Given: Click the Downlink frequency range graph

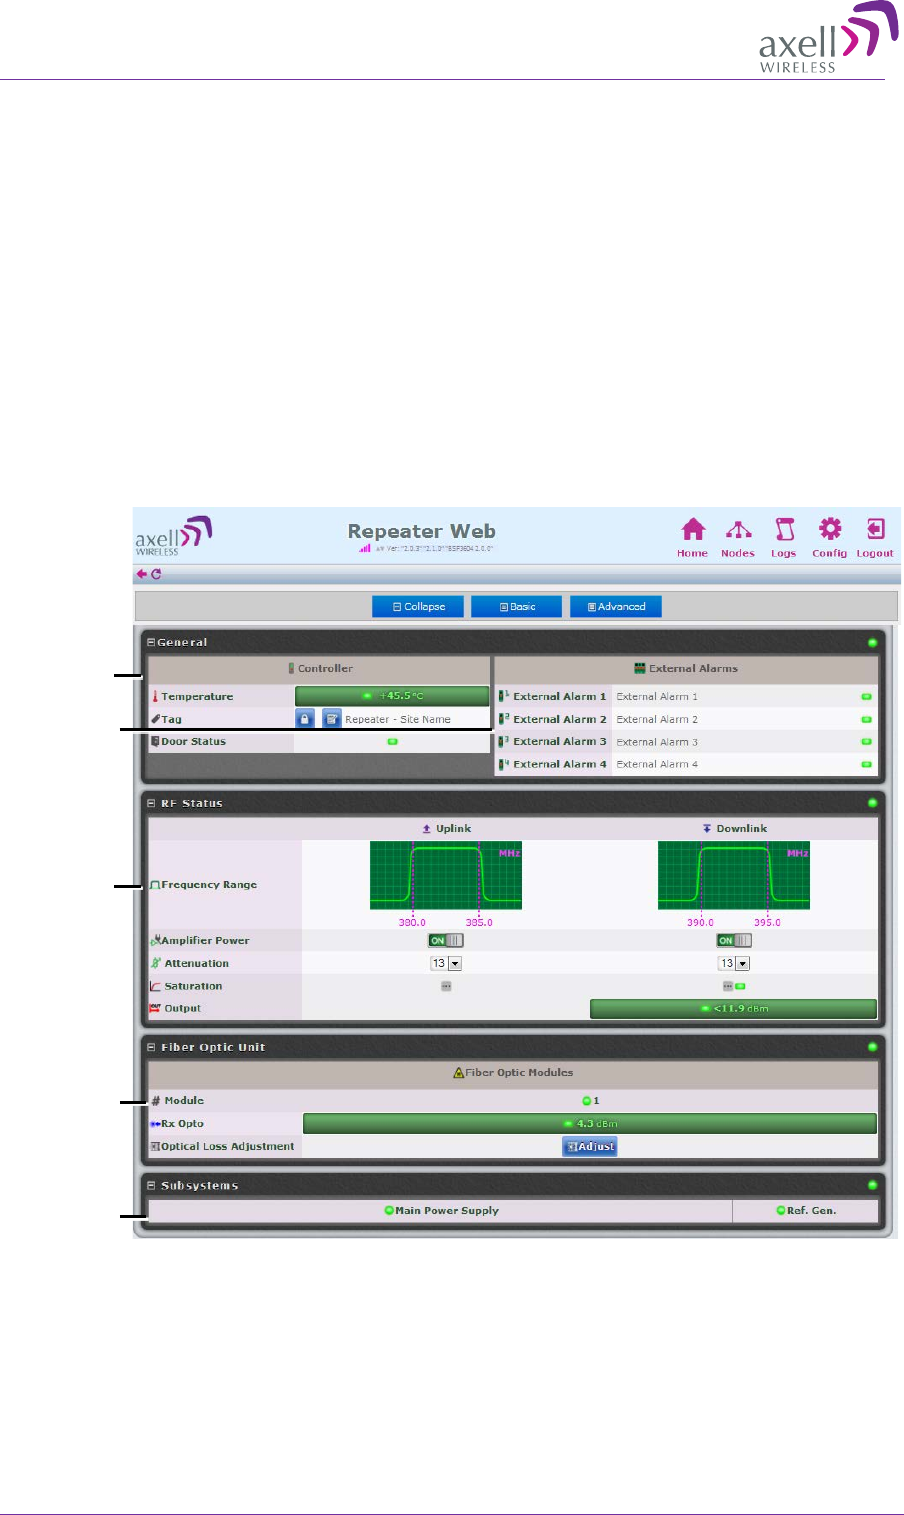Looking at the screenshot, I should click(734, 875).
